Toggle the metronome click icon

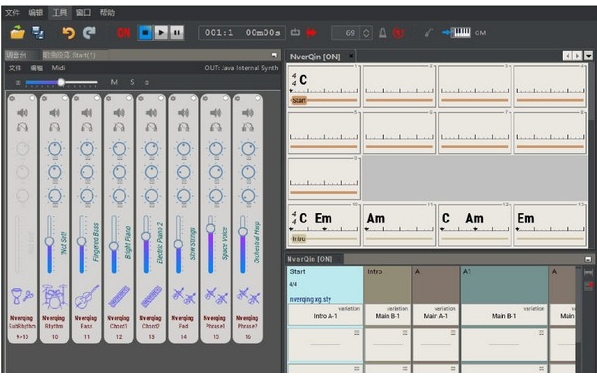pyautogui.click(x=383, y=33)
